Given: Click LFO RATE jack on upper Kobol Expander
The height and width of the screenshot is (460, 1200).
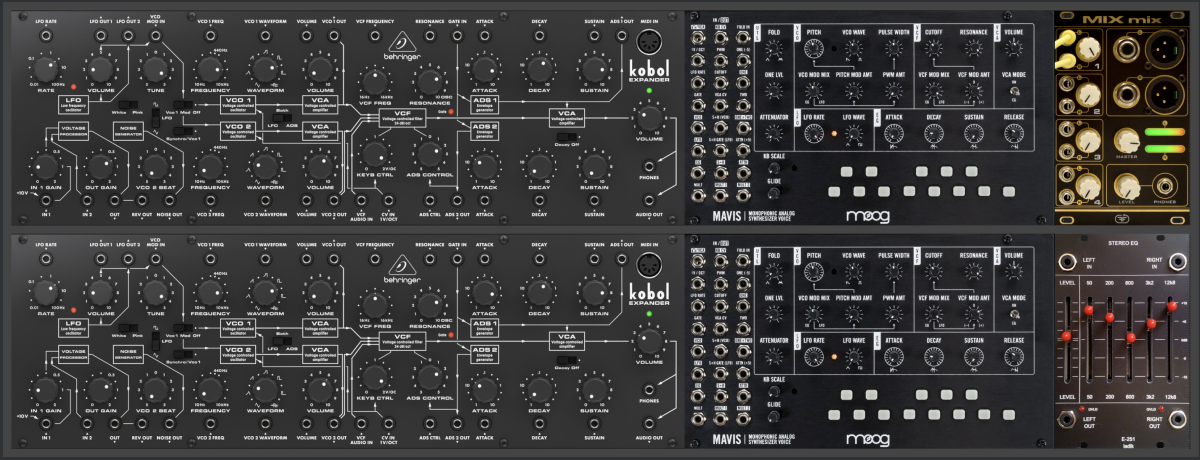Looking at the screenshot, I should point(46,35).
